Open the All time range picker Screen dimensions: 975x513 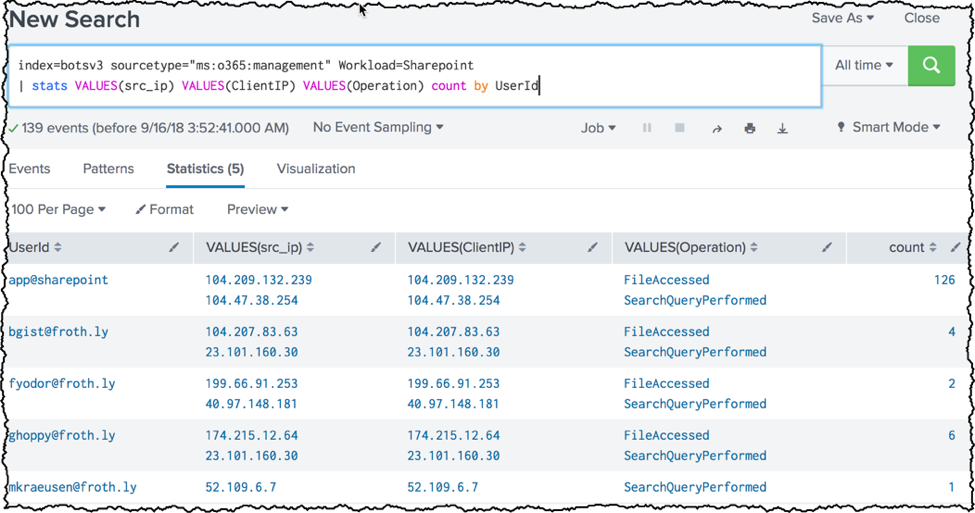[x=864, y=65]
